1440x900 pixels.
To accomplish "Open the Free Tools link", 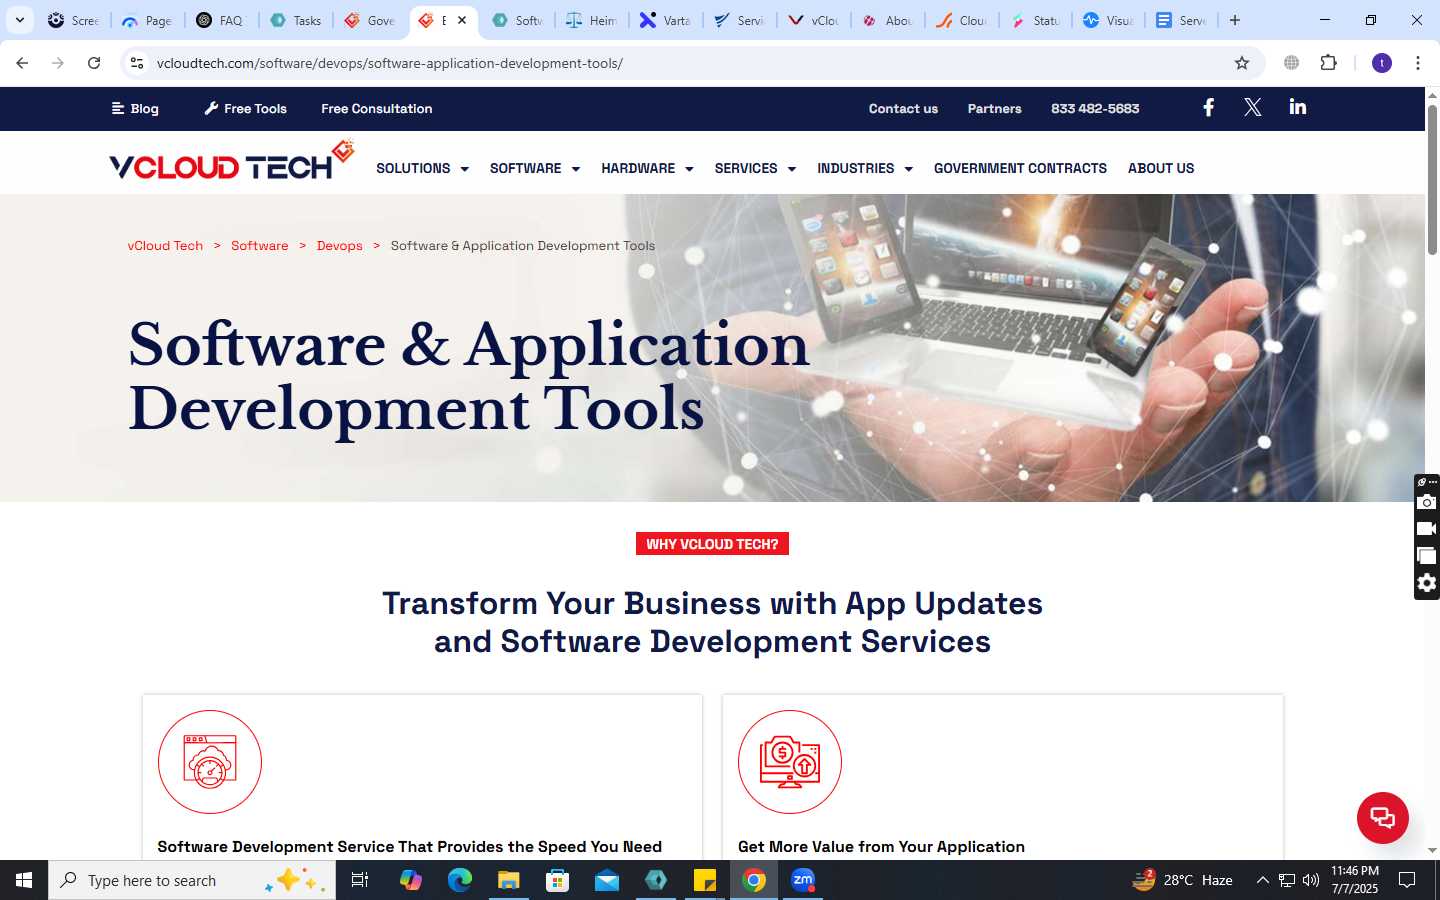I will click(x=246, y=108).
